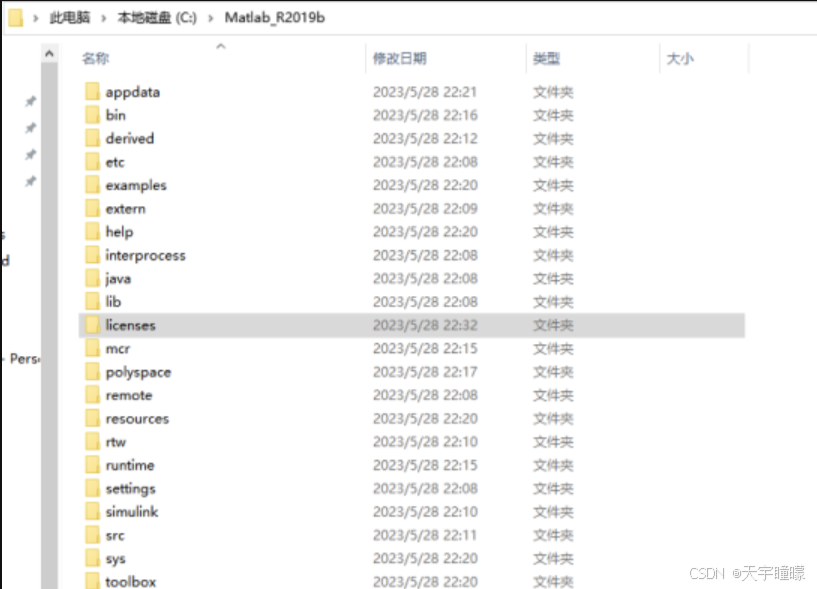This screenshot has height=589, width=817.
Task: Expand the chevron after 此电脑 in the address bar
Action: 104,18
